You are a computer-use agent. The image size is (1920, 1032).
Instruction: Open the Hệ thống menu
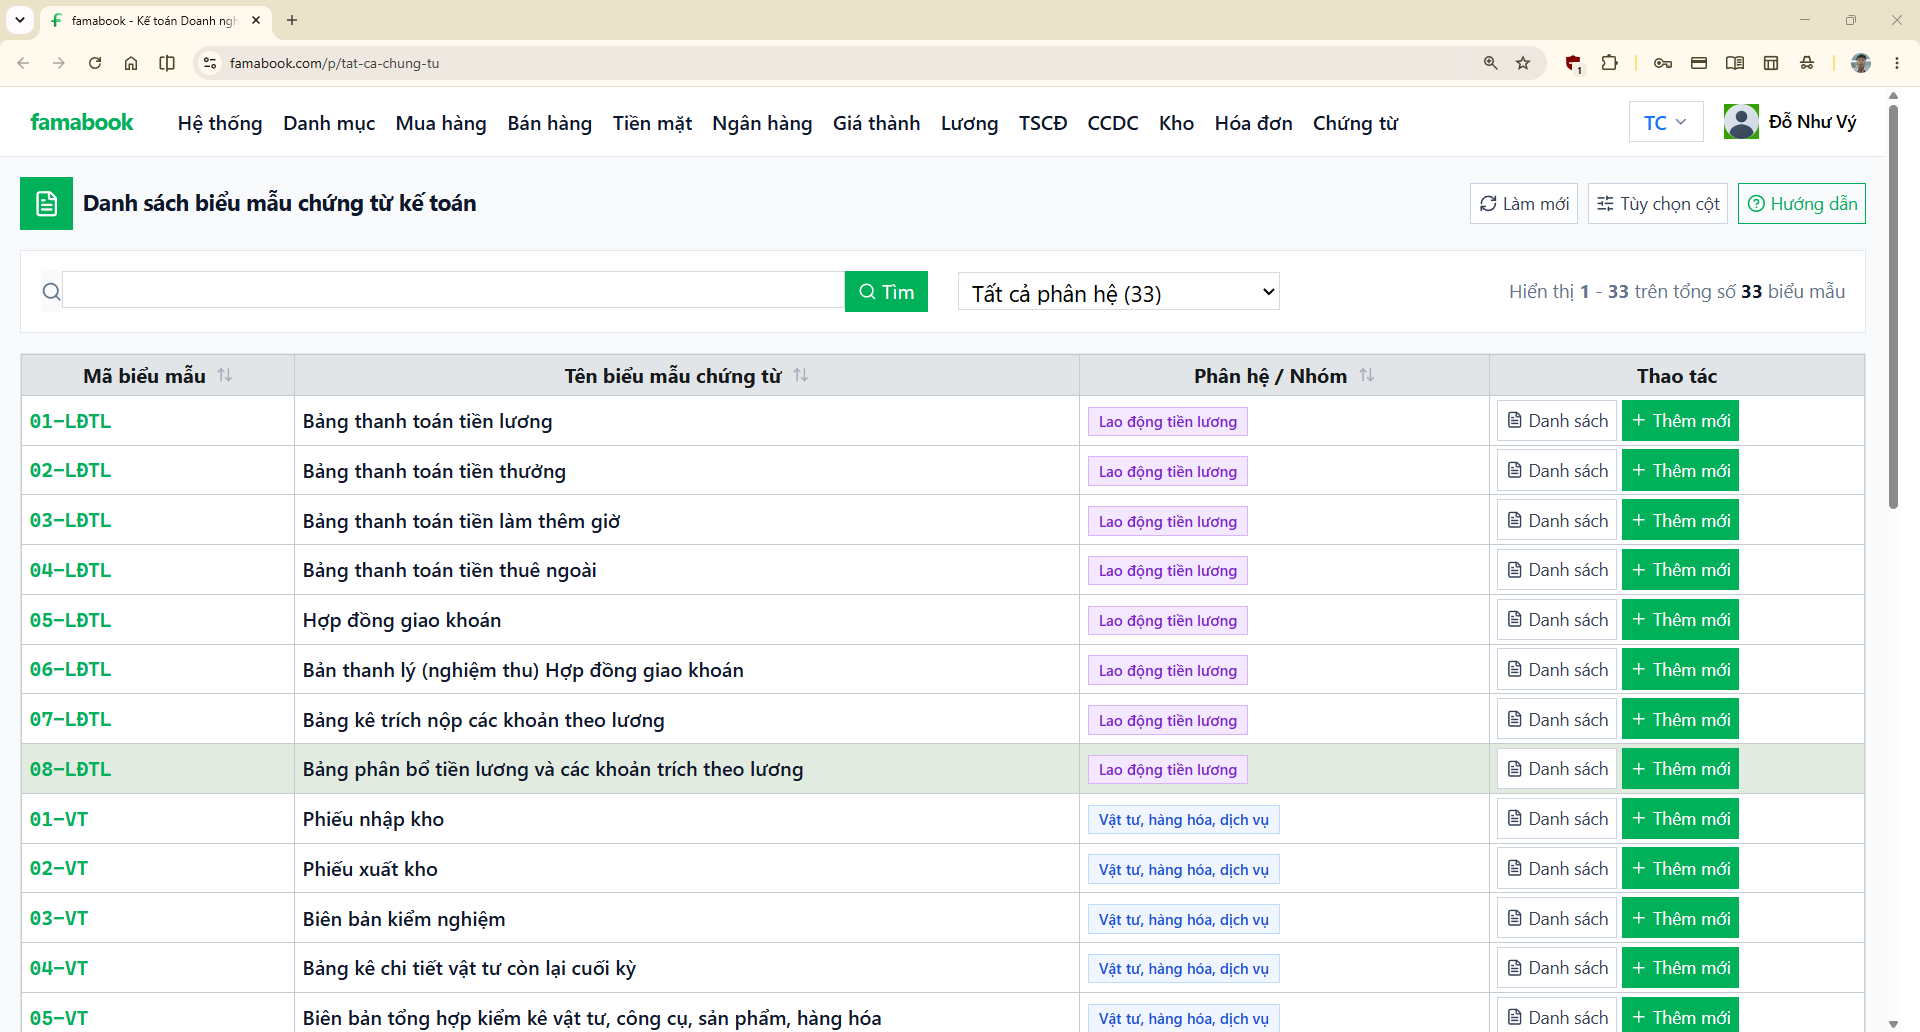click(x=220, y=123)
